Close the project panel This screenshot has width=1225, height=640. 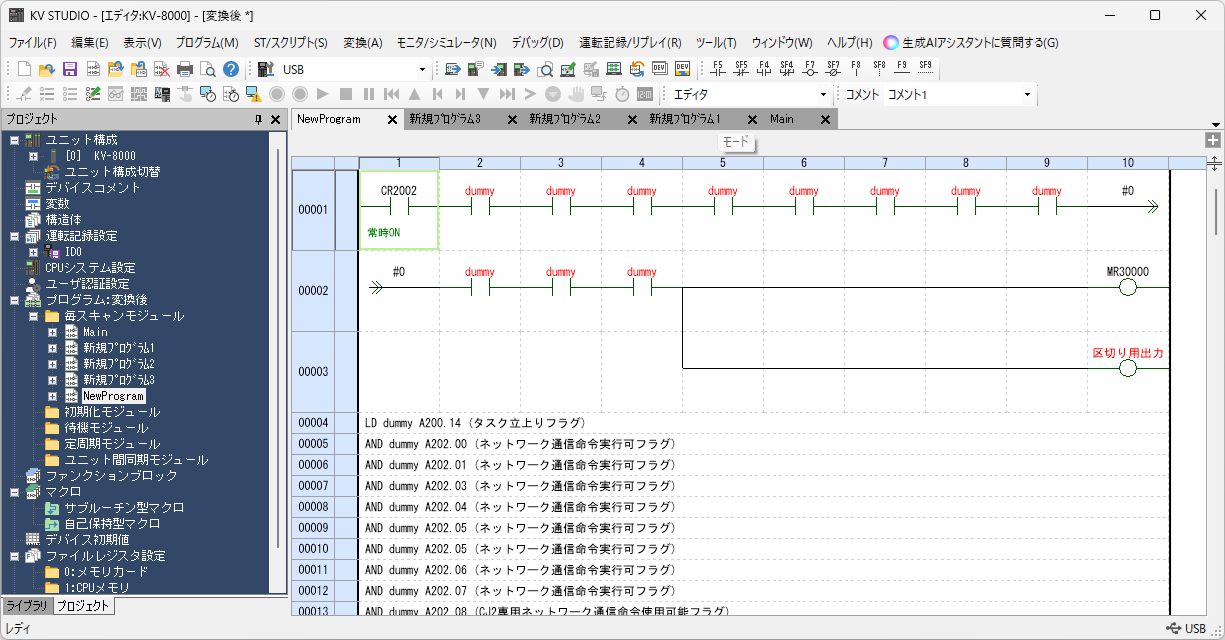(x=276, y=119)
